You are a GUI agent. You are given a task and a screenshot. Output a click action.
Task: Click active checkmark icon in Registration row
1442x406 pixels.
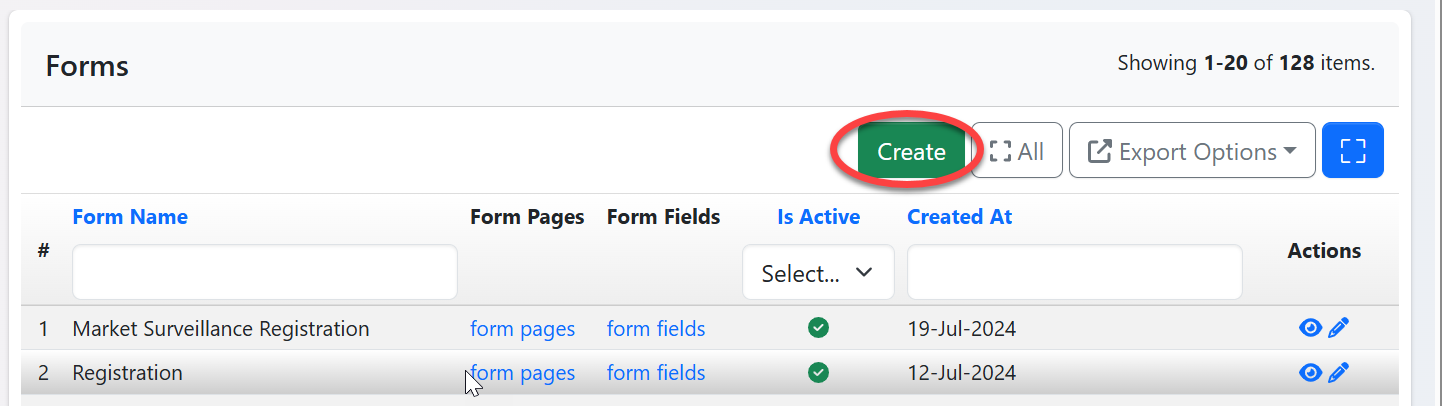point(818,372)
